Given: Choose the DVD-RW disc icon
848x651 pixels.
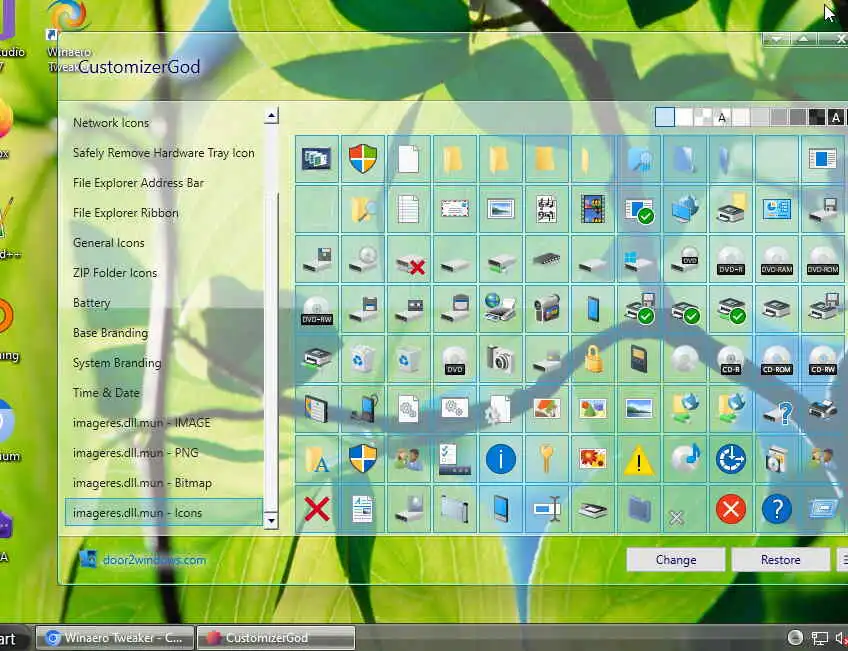Looking at the screenshot, I should 317,309.
